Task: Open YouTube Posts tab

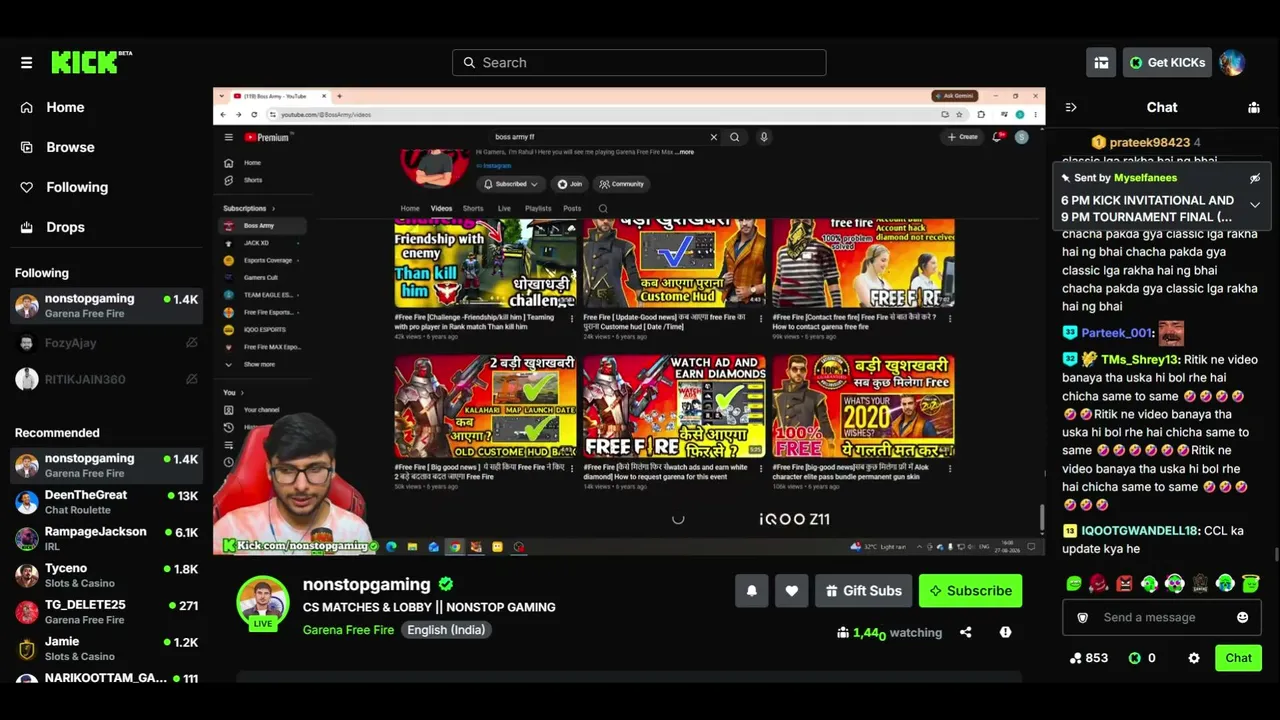Action: tap(572, 209)
